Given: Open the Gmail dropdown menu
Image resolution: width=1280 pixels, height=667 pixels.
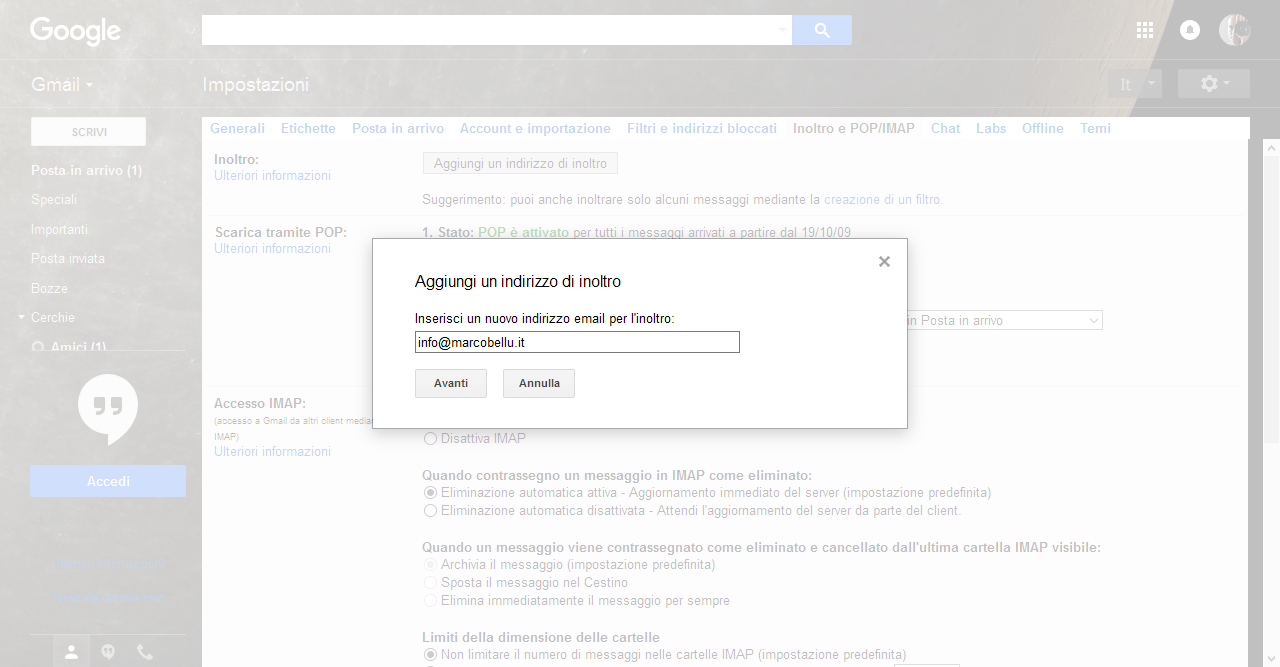Looking at the screenshot, I should click(62, 85).
